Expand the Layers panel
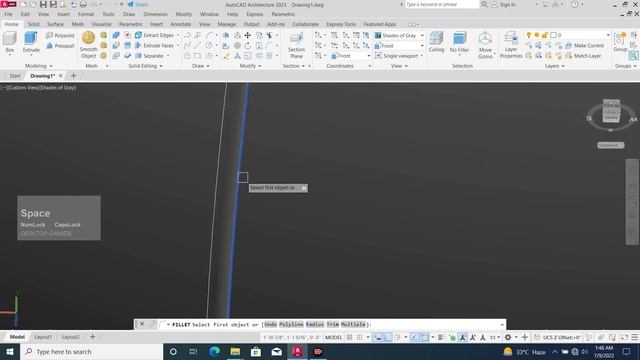The height and width of the screenshot is (360, 640). 555,66
